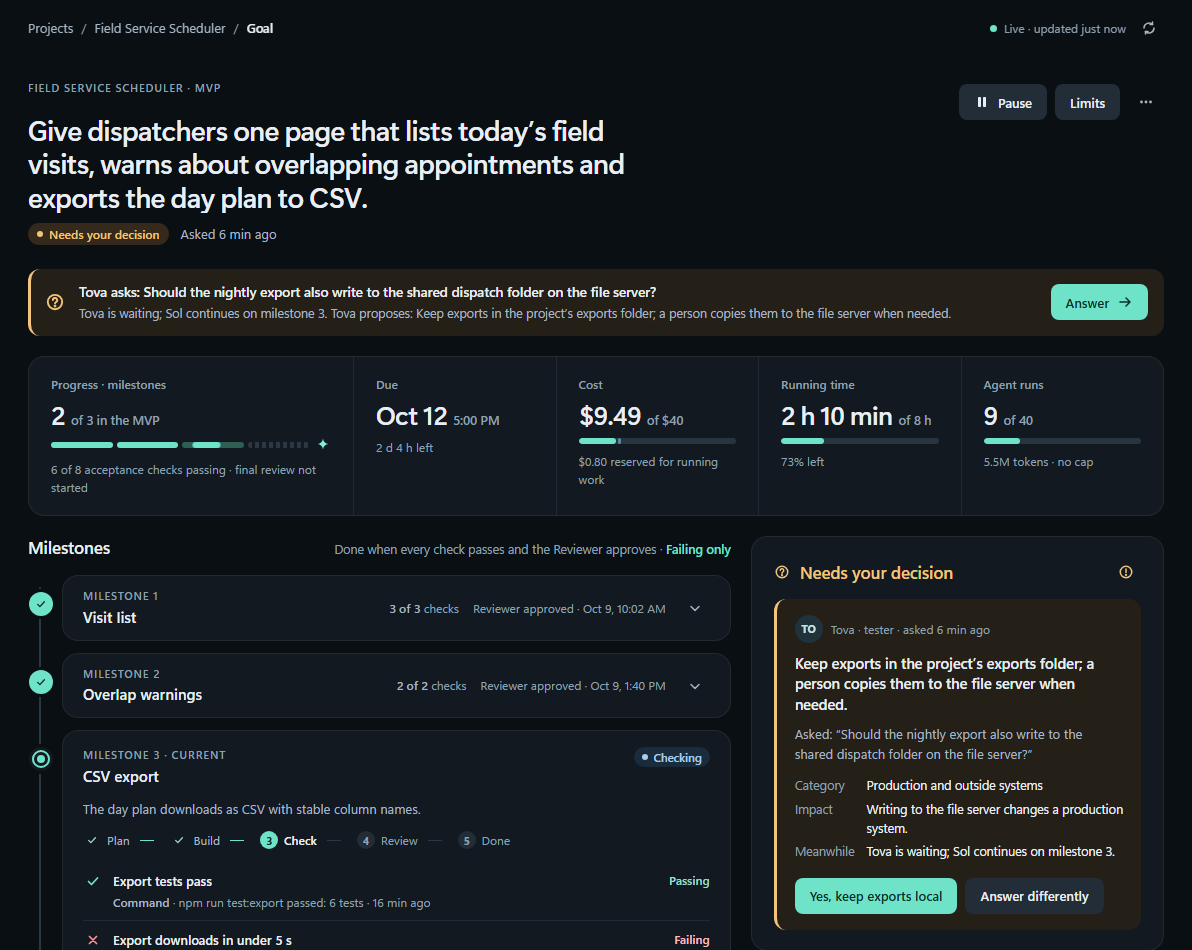The width and height of the screenshot is (1192, 950).
Task: Expand the Visit list milestone chevron
Action: [695, 609]
